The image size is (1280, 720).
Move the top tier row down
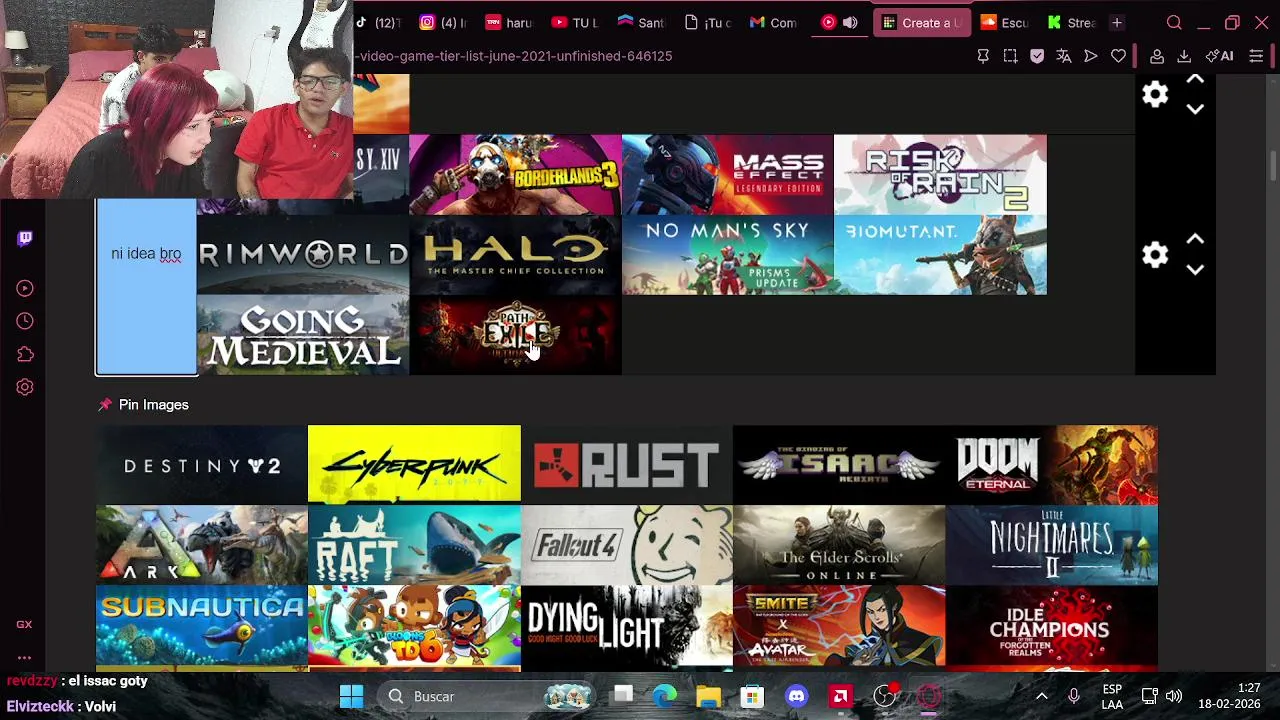(x=1195, y=109)
